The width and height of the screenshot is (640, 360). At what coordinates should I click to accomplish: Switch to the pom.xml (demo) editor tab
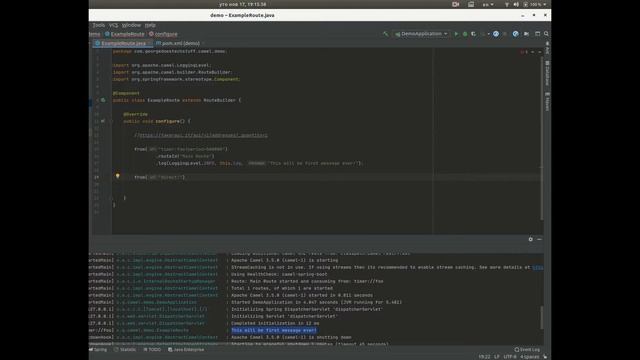click(178, 43)
